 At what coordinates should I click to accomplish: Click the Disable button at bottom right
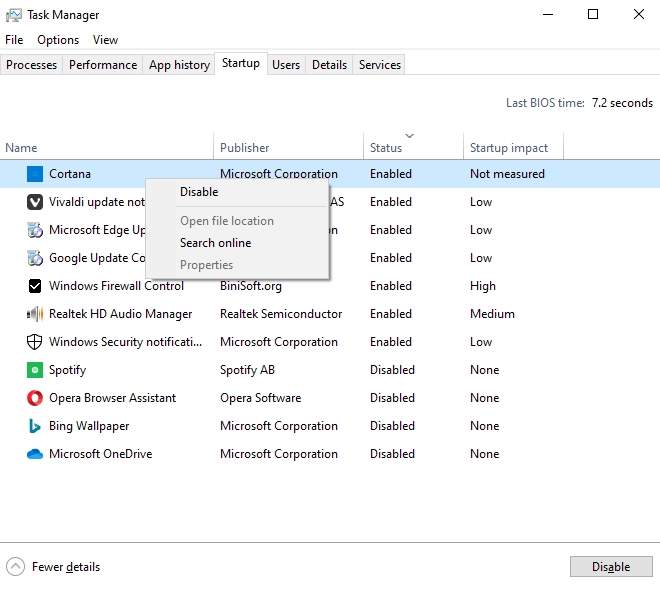pyautogui.click(x=611, y=566)
